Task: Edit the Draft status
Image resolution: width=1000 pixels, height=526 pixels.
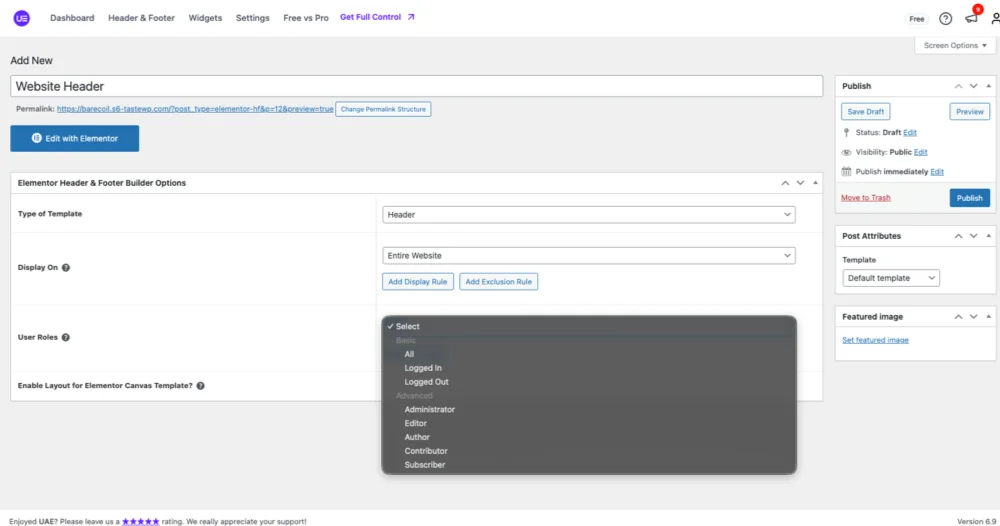Action: pyautogui.click(x=910, y=133)
